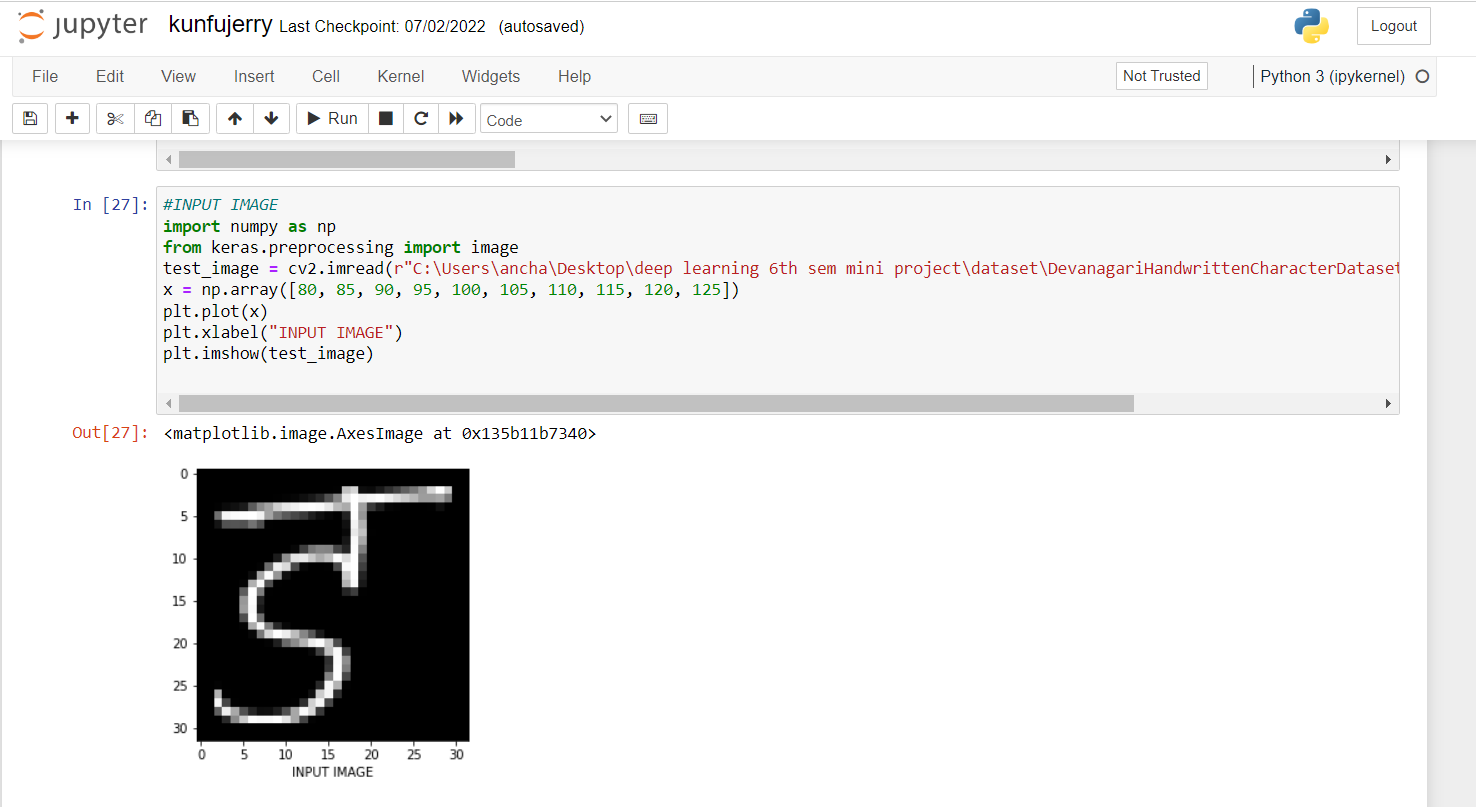Click the Python logo in the header
Screen dimensions: 1476x807
pyautogui.click(x=1311, y=26)
